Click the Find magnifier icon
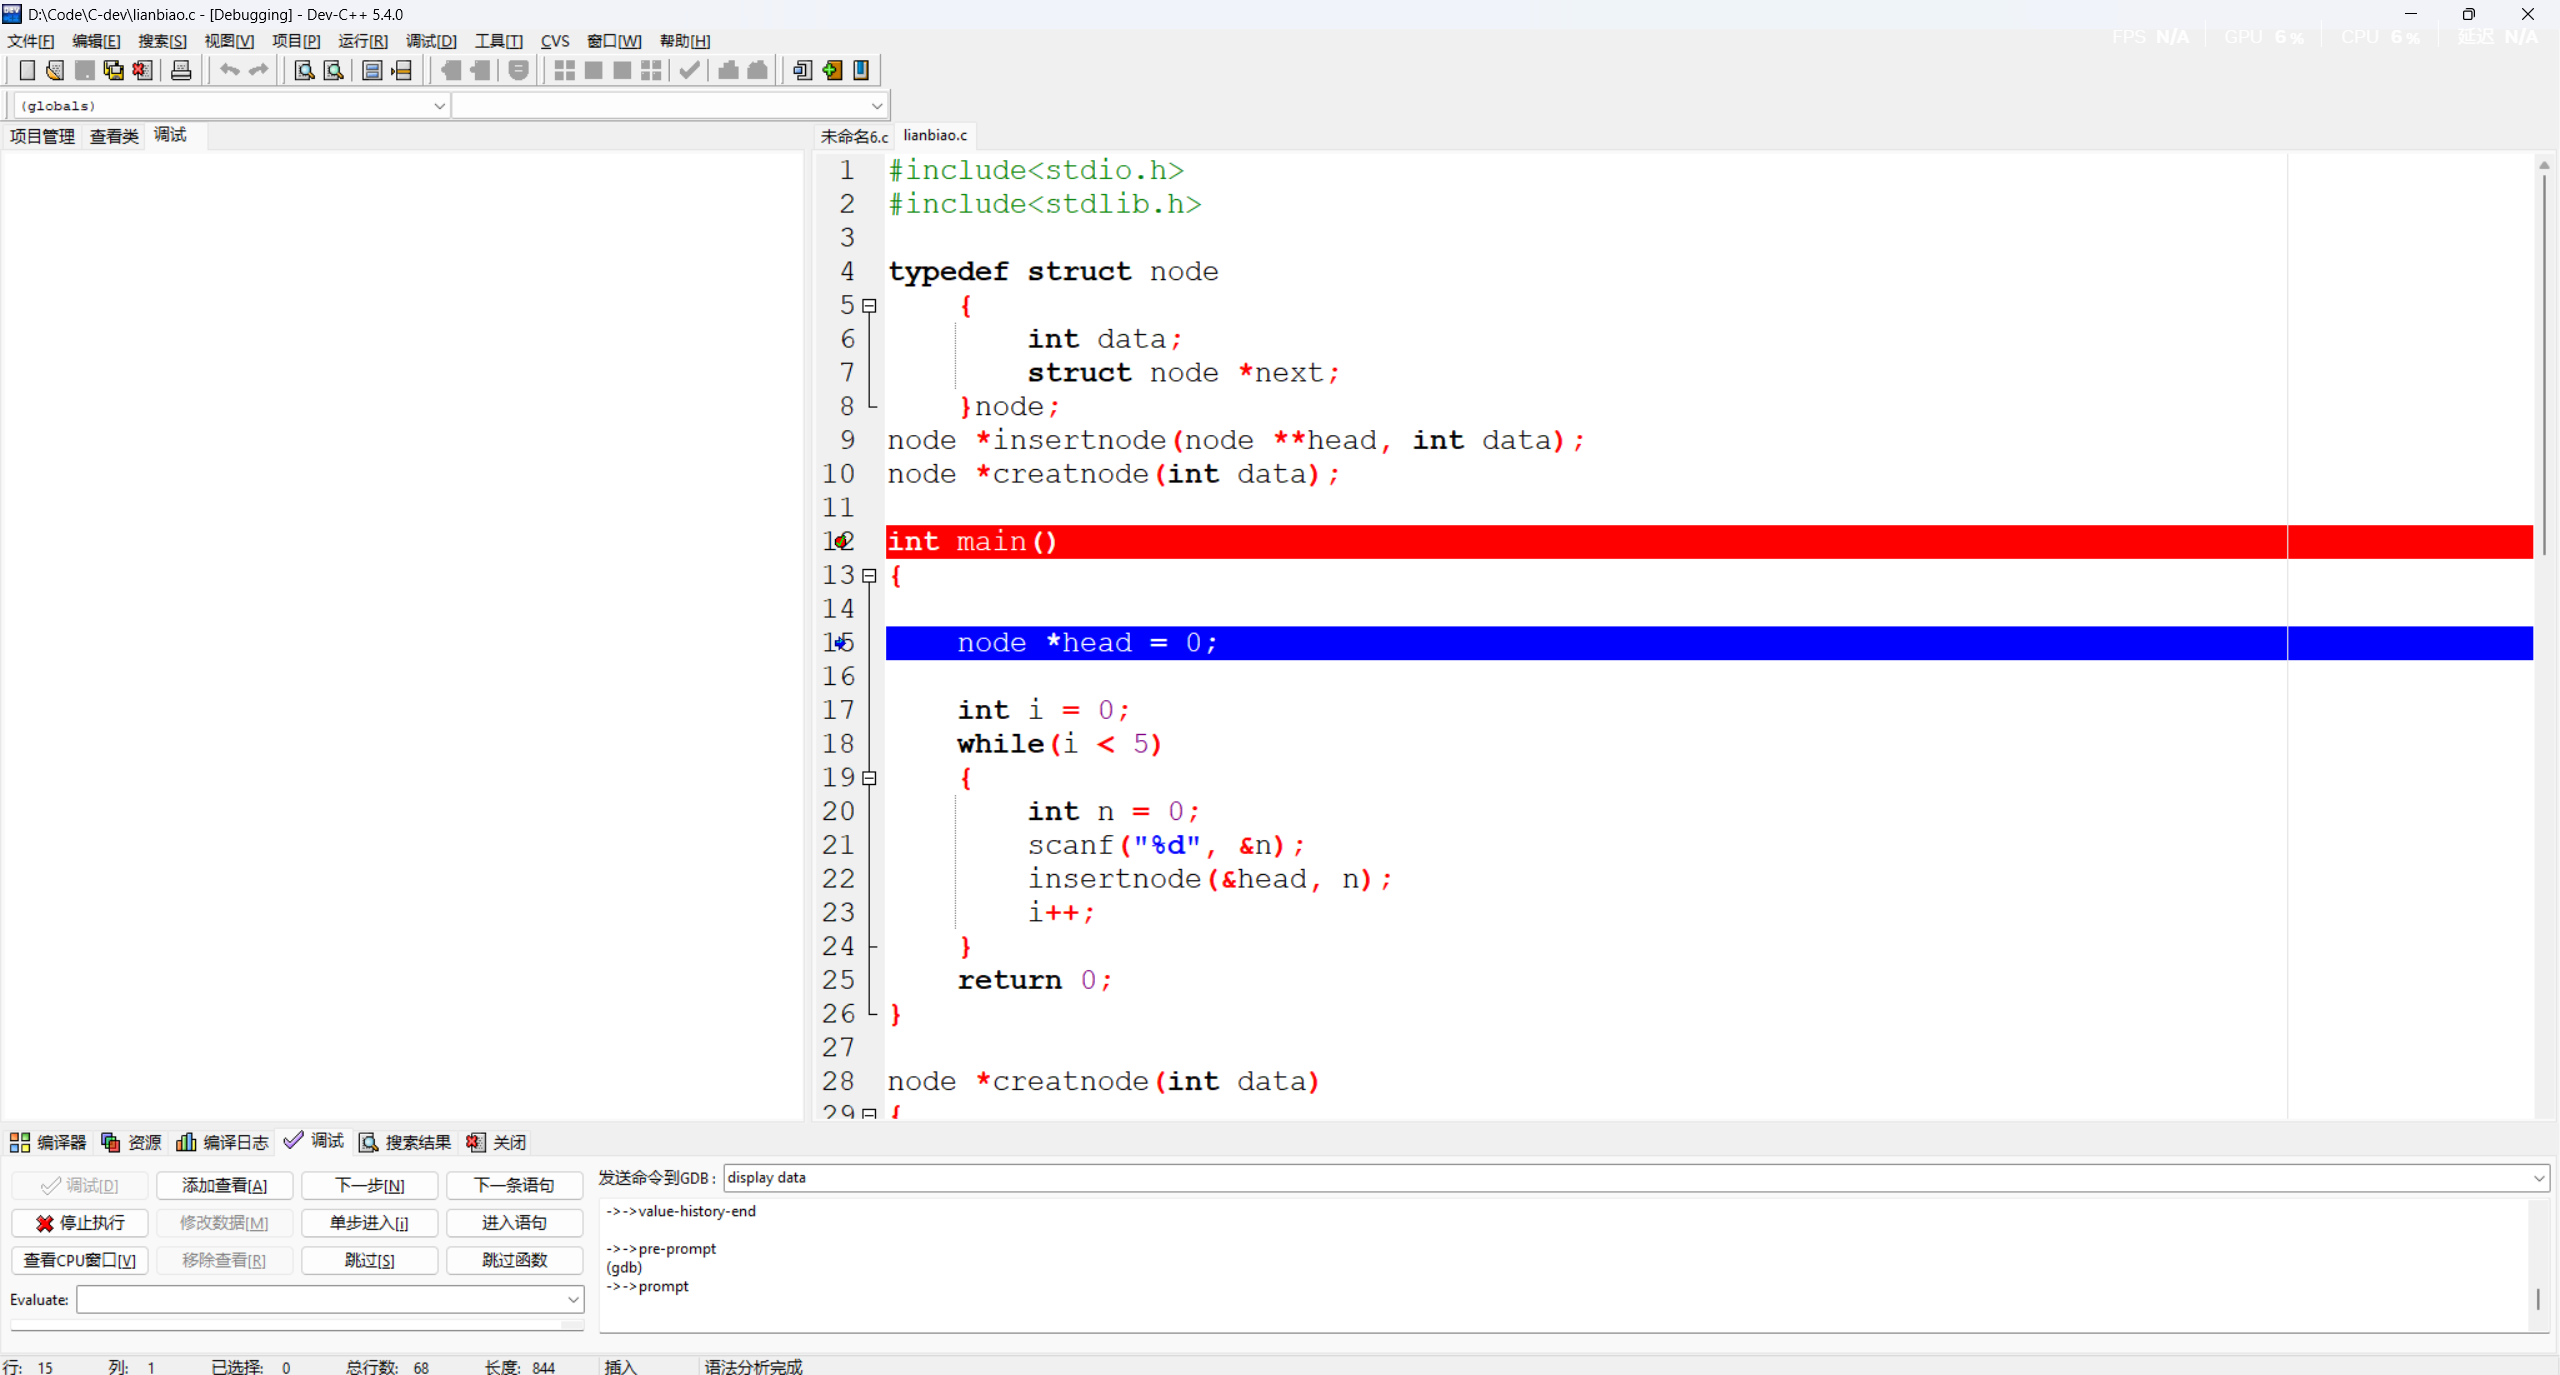Viewport: 2560px width, 1375px height. (x=304, y=70)
